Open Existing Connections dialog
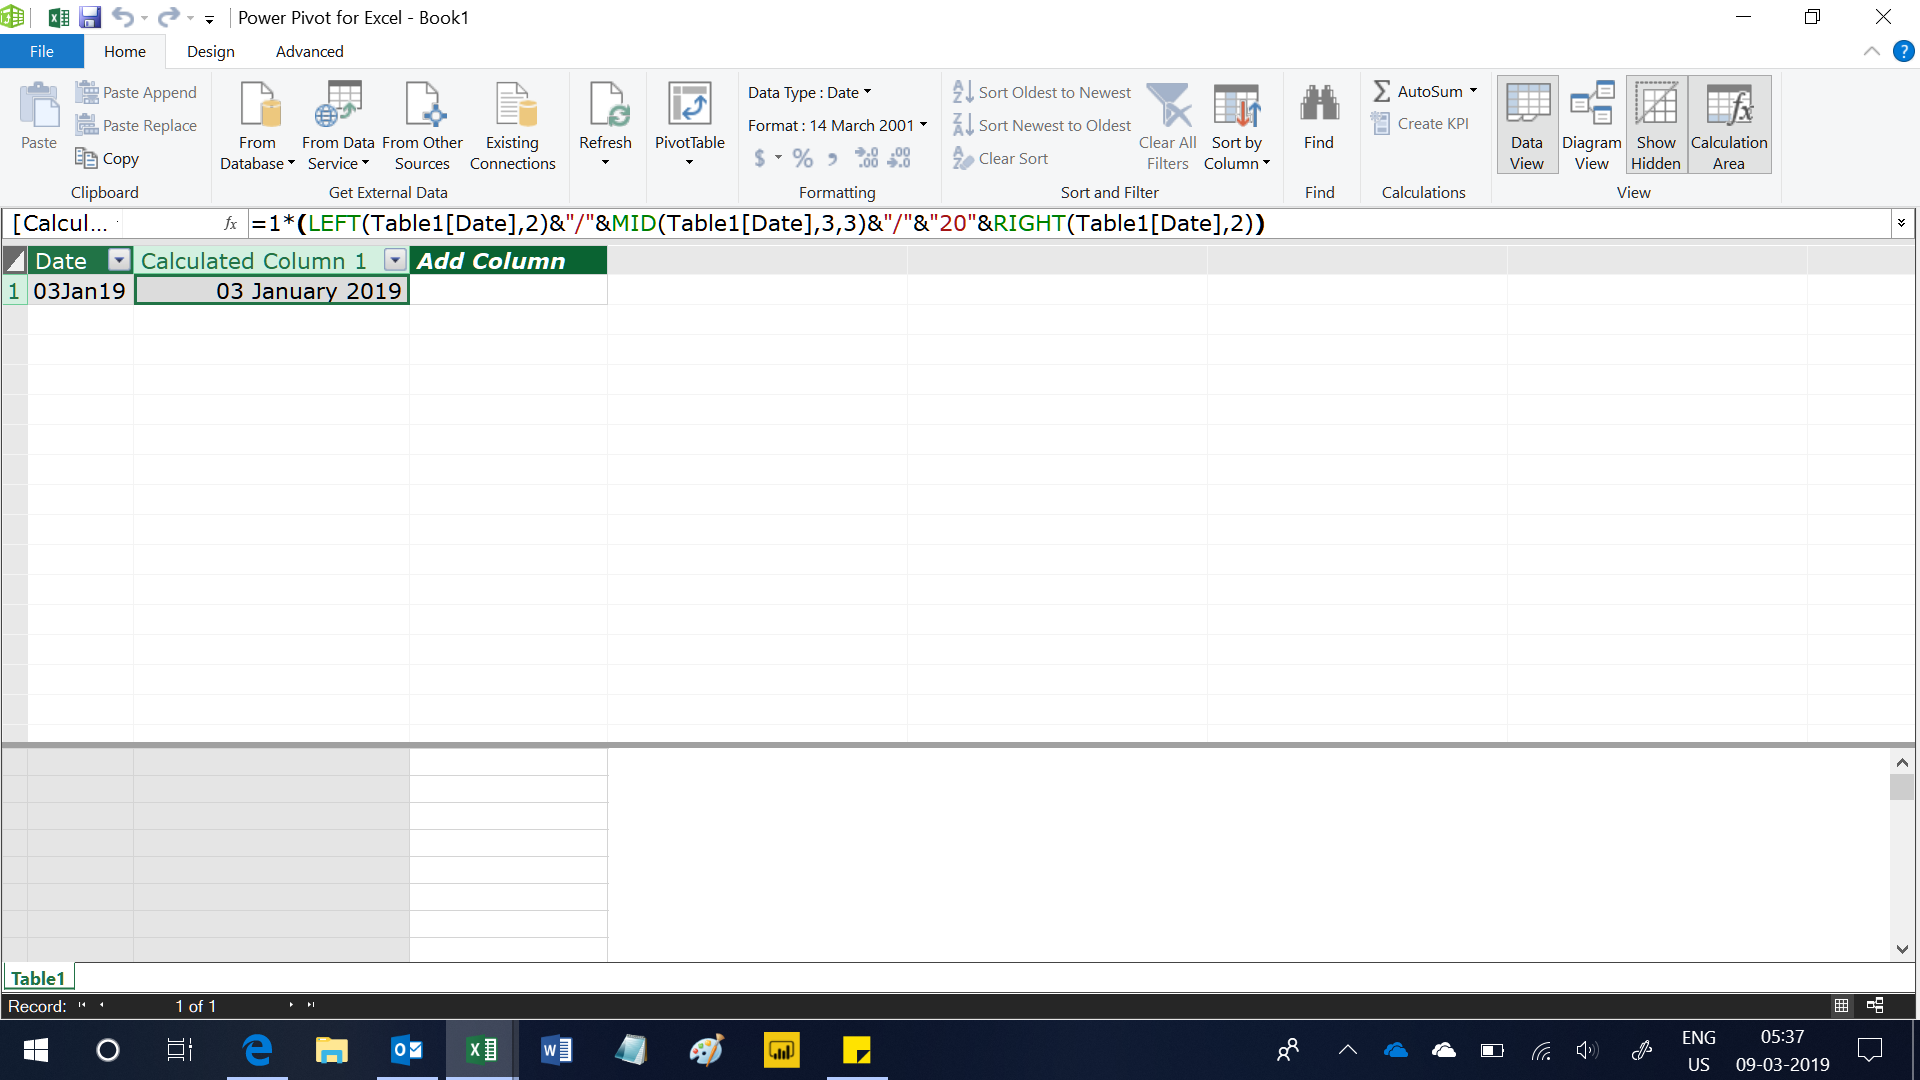The width and height of the screenshot is (1920, 1080). [x=513, y=126]
